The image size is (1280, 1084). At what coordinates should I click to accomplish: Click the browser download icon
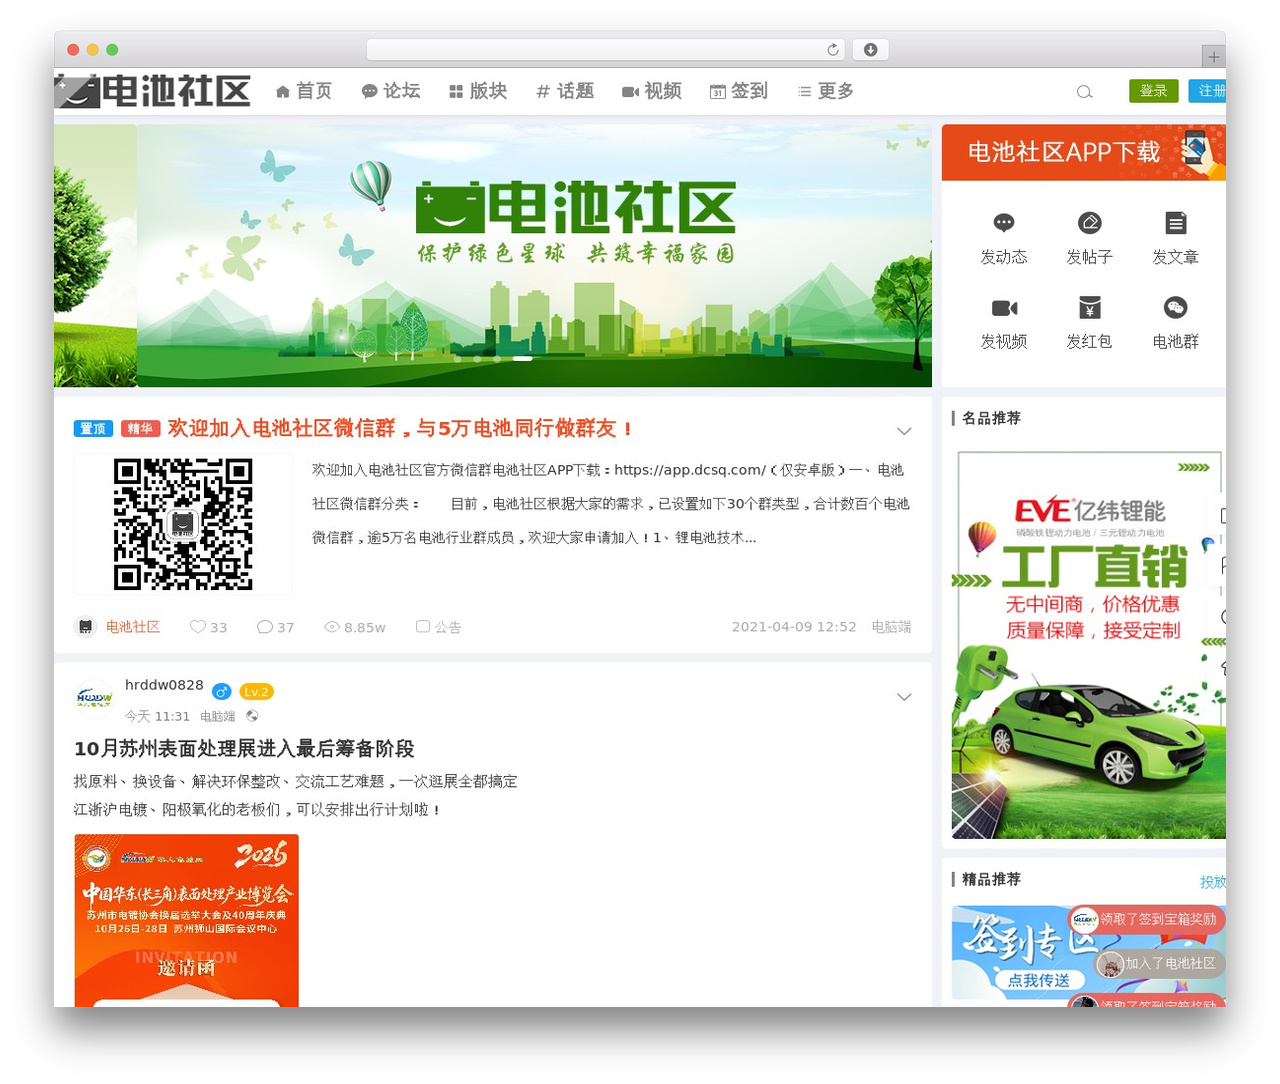(x=871, y=50)
